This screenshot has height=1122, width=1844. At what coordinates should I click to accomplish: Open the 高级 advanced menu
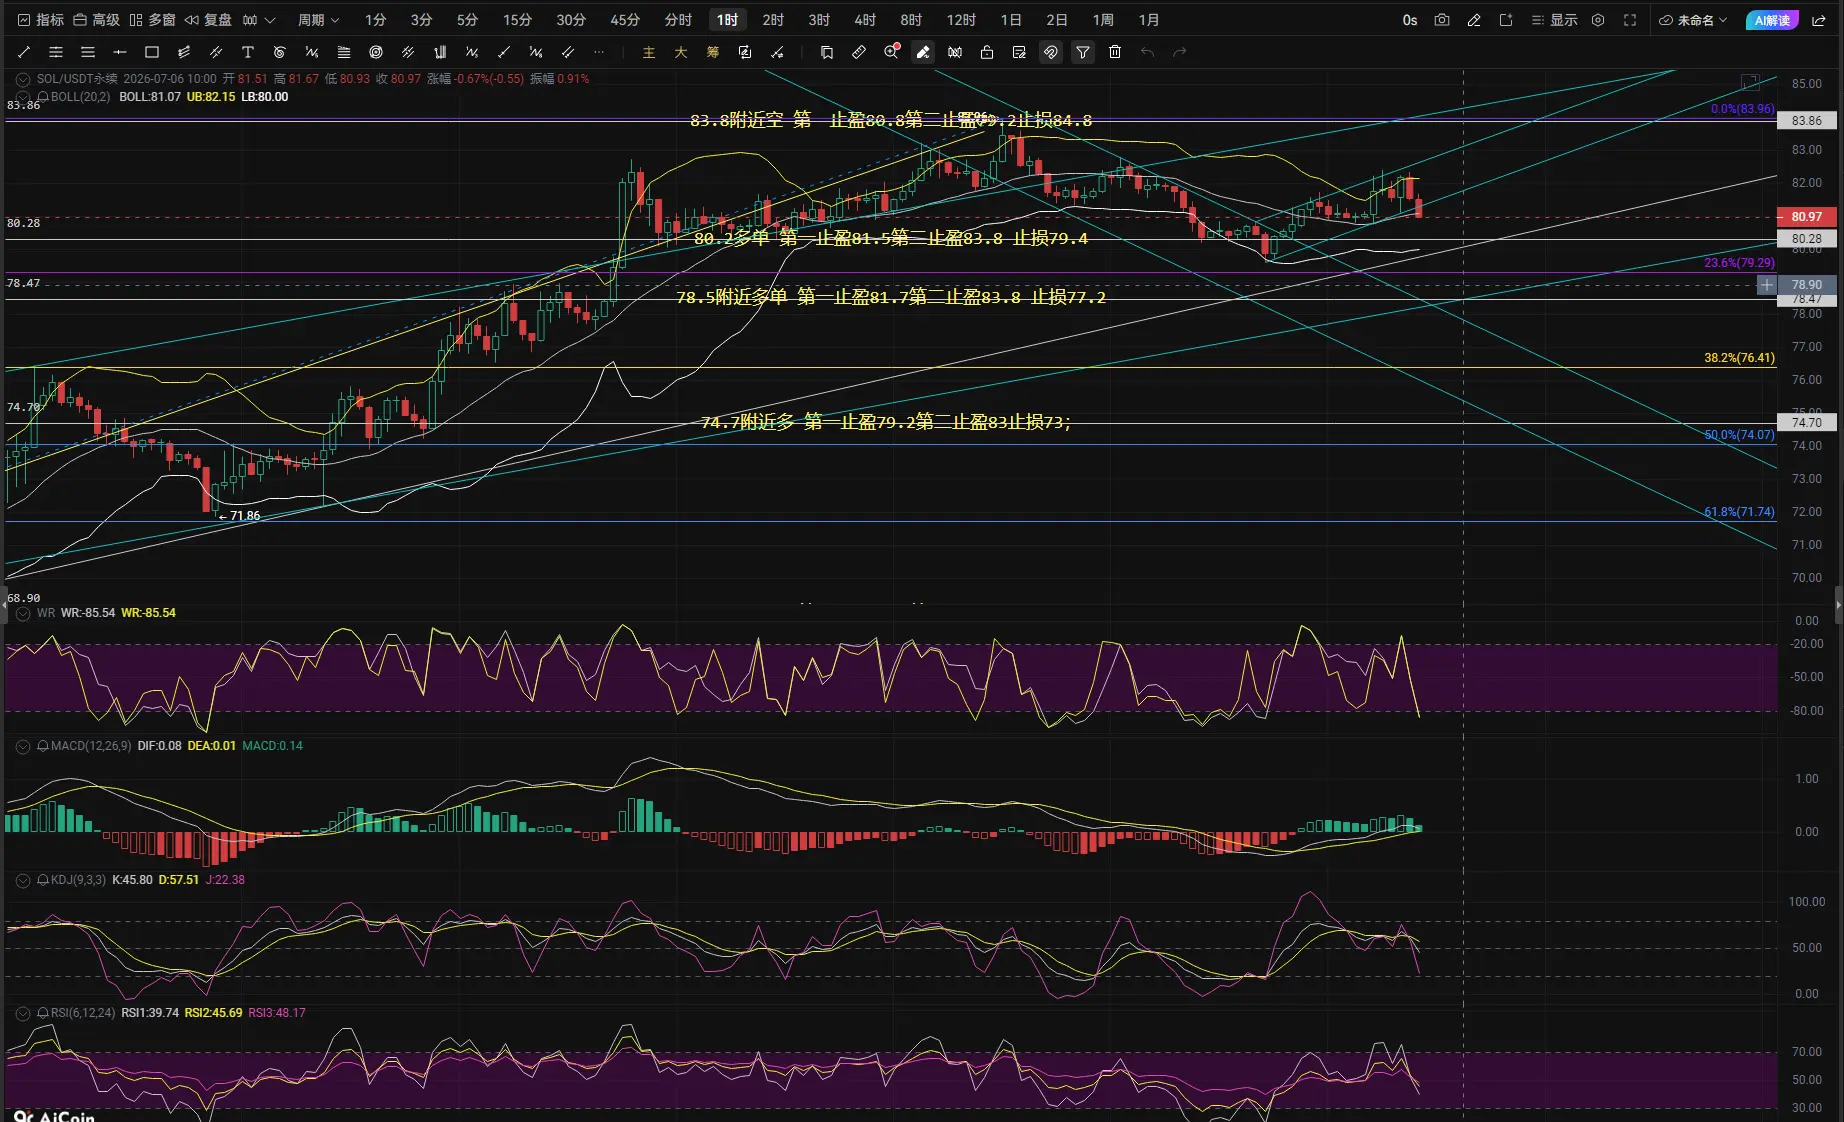pyautogui.click(x=97, y=20)
